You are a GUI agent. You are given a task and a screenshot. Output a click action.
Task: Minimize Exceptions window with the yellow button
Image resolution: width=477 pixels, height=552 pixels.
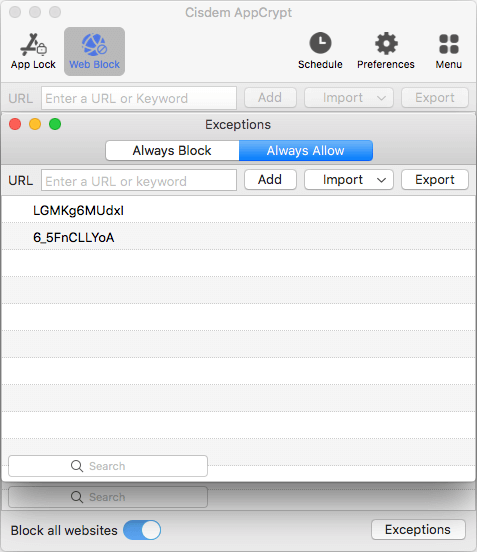coord(35,124)
